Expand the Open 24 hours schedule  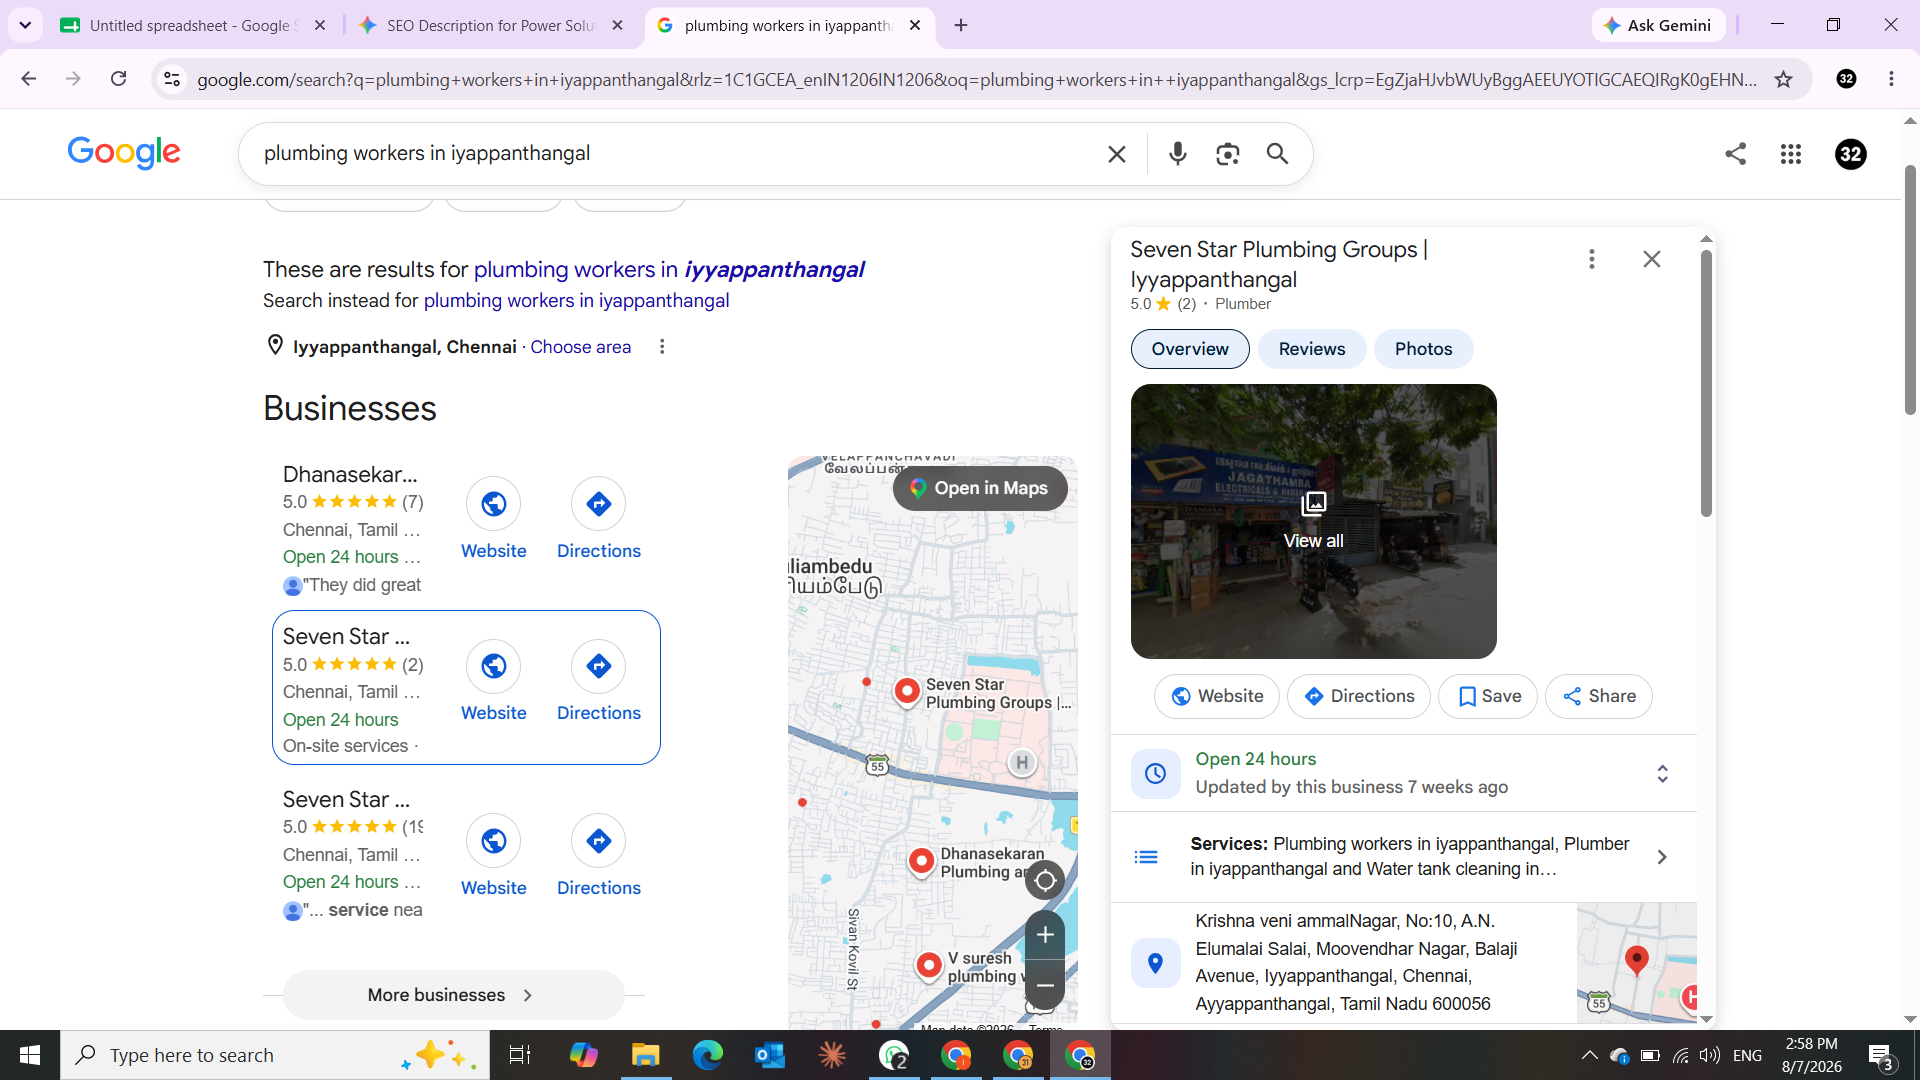[x=1662, y=774]
